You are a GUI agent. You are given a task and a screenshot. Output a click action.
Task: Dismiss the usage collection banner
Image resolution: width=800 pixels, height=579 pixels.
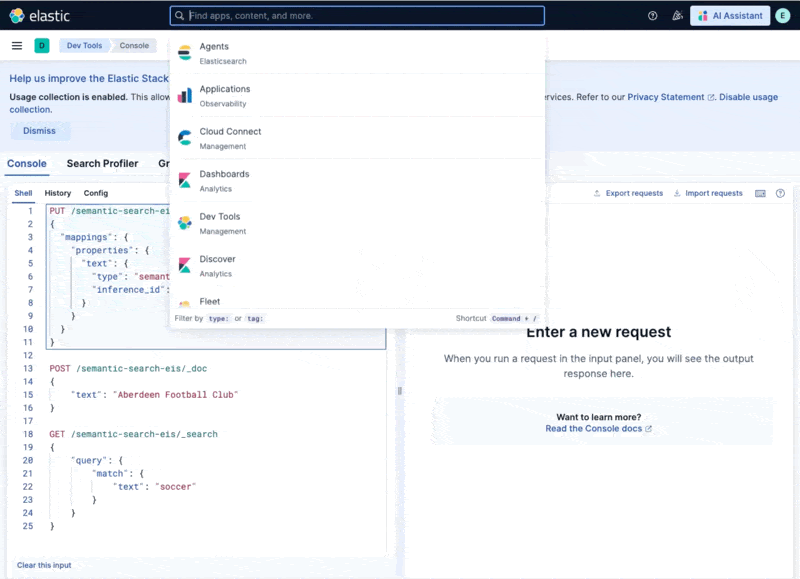click(39, 130)
